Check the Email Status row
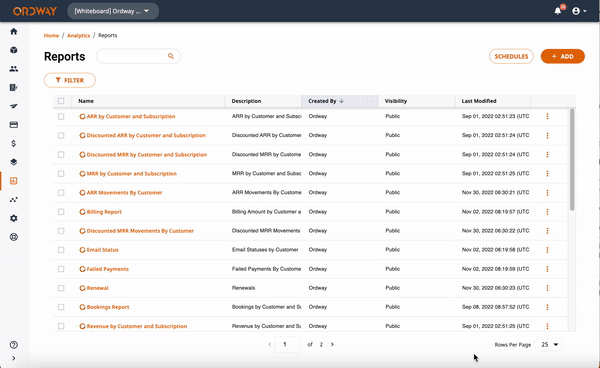This screenshot has height=368, width=600. click(x=61, y=250)
